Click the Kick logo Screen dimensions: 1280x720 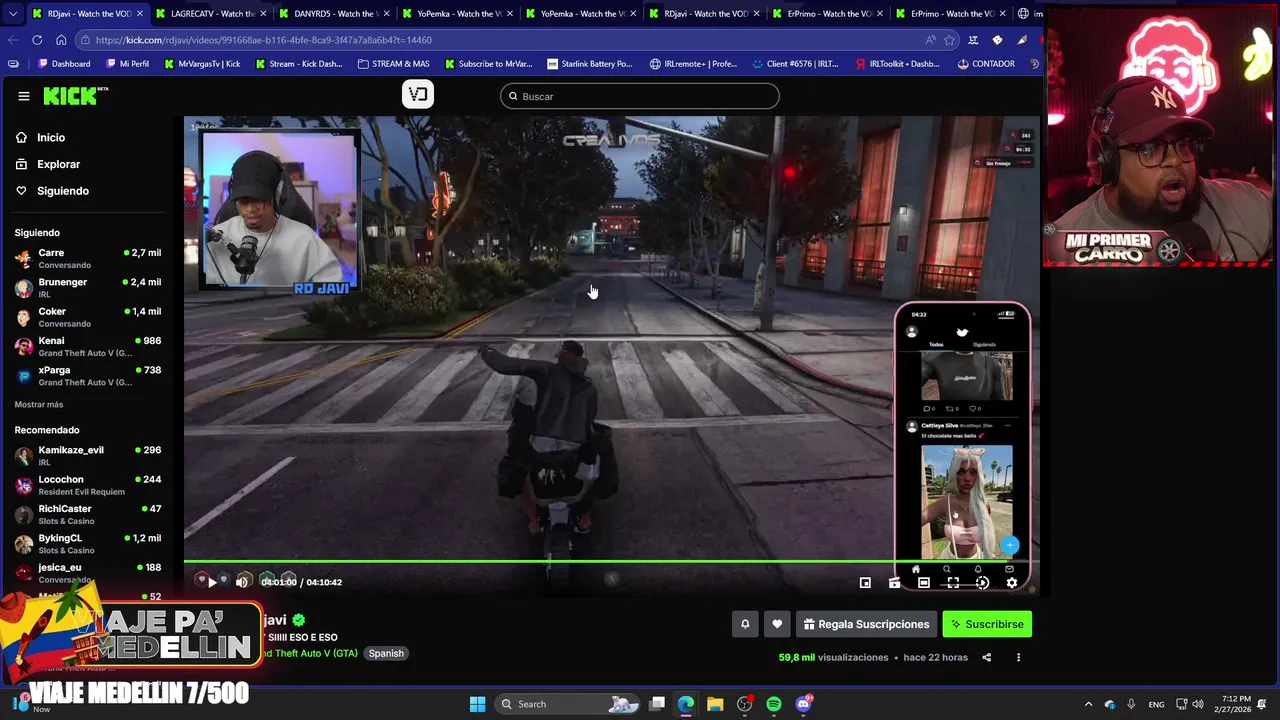click(75, 96)
